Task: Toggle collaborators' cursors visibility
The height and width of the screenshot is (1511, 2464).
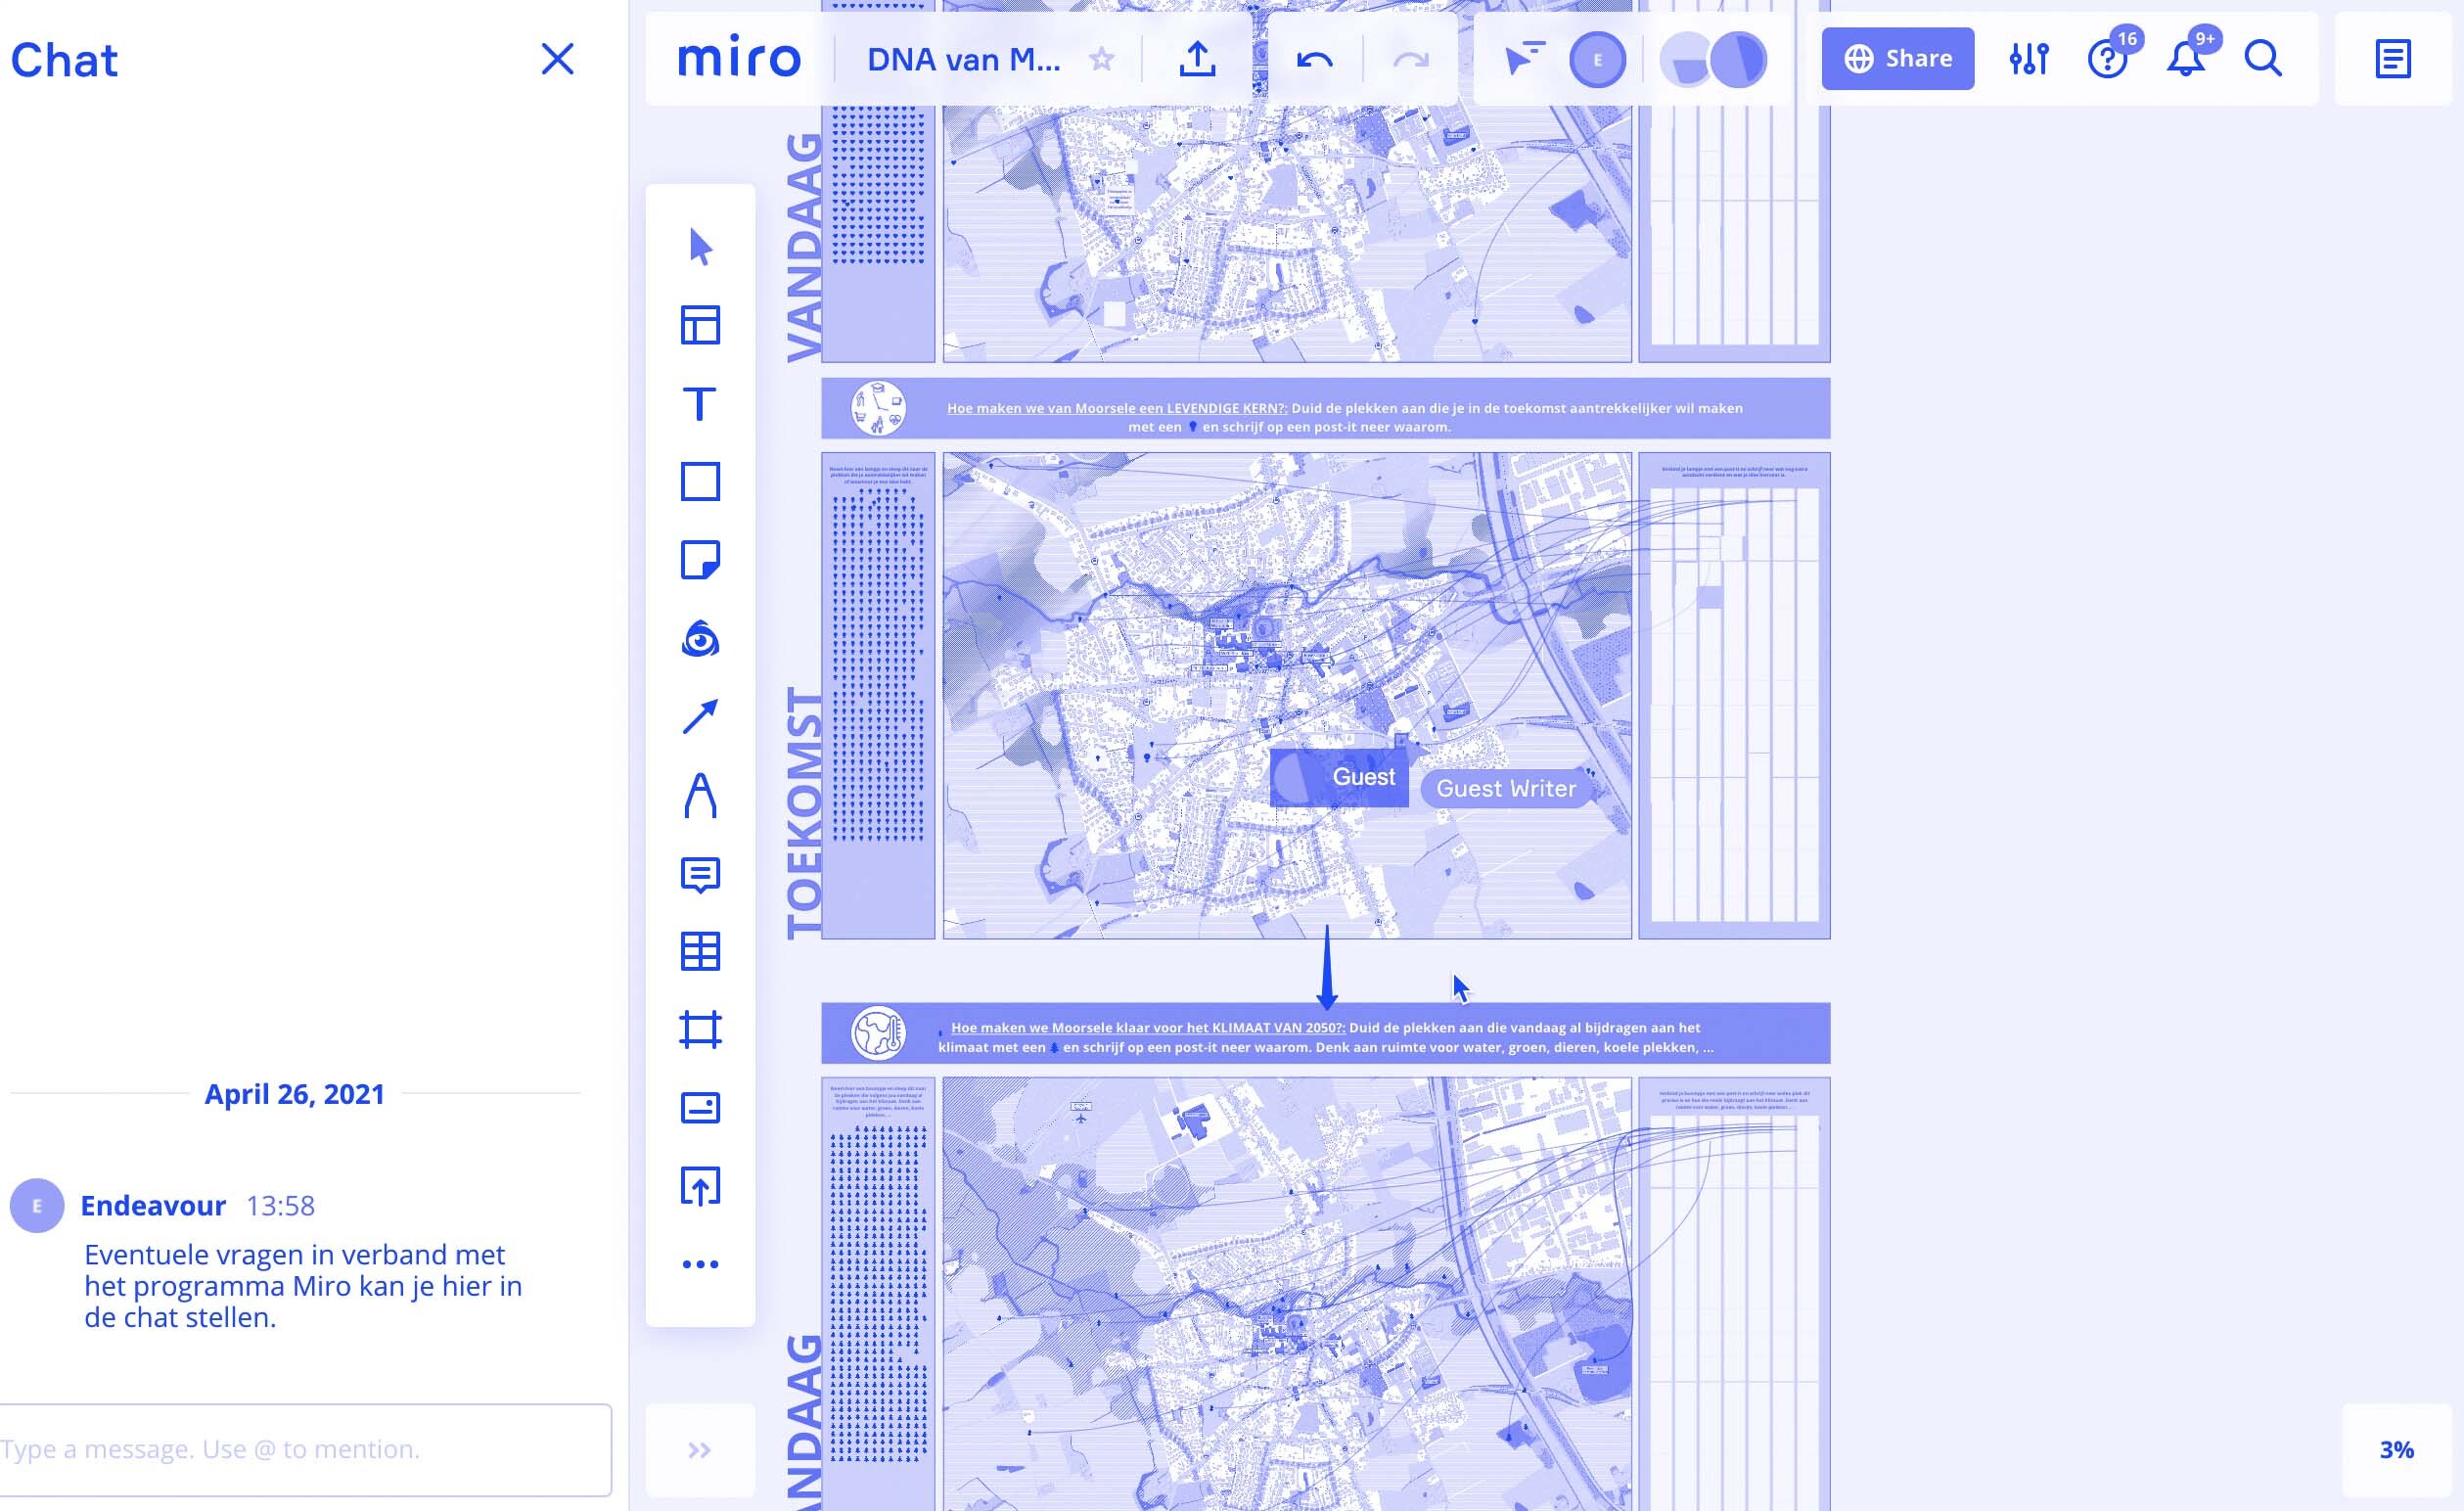Action: 1524,59
